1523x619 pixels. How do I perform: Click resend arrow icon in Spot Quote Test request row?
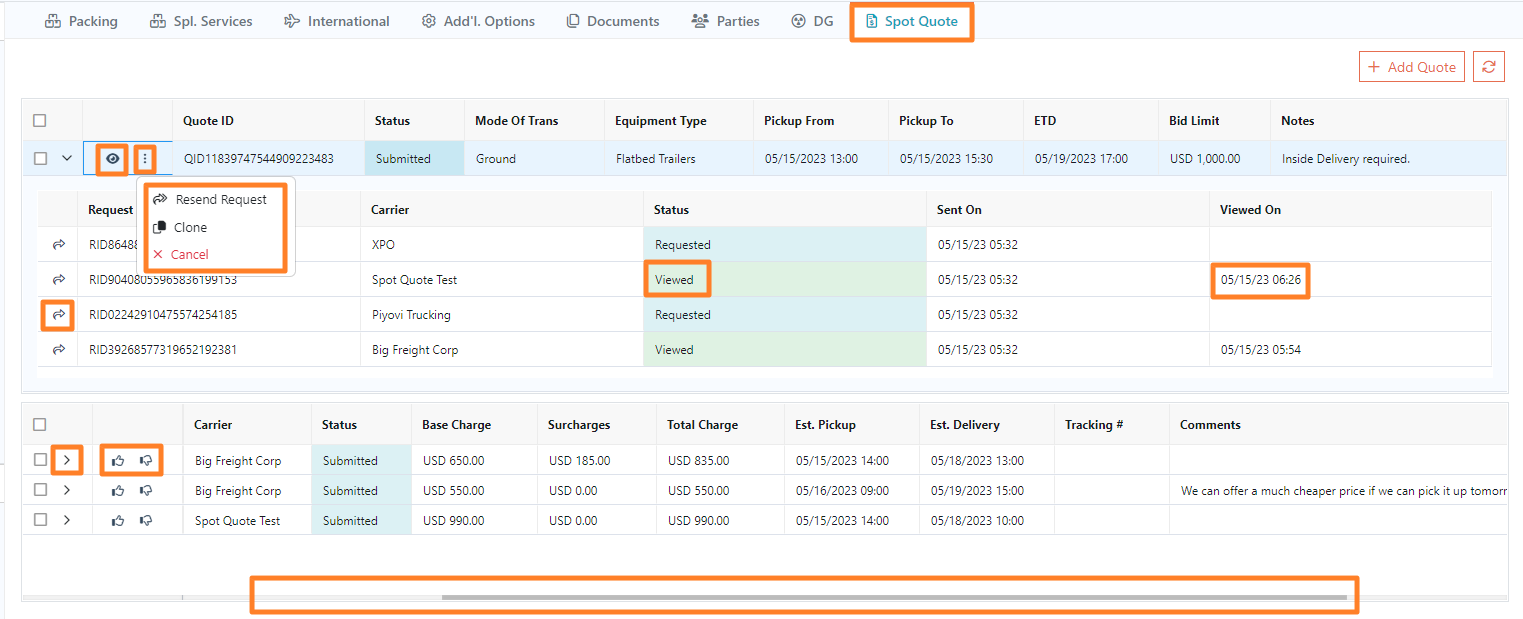59,280
